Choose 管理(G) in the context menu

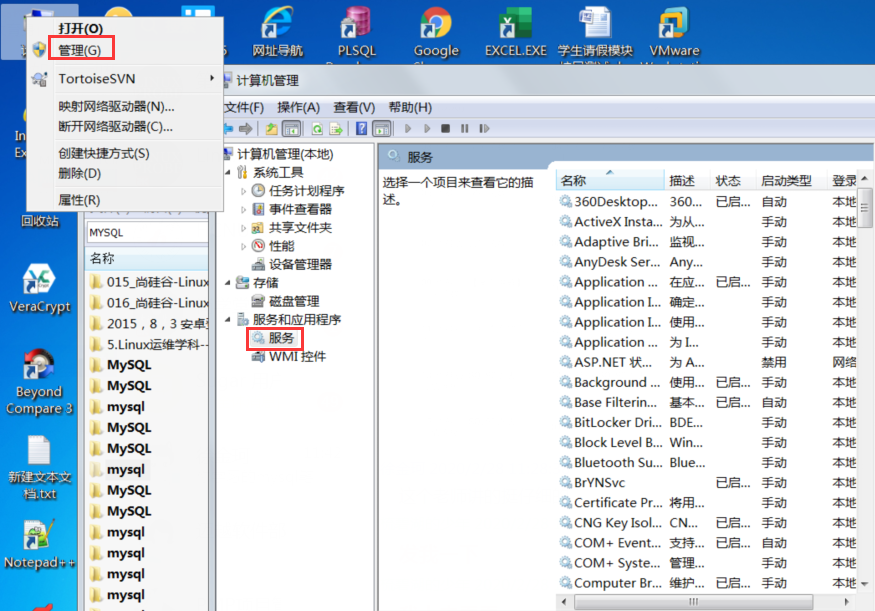[80, 50]
